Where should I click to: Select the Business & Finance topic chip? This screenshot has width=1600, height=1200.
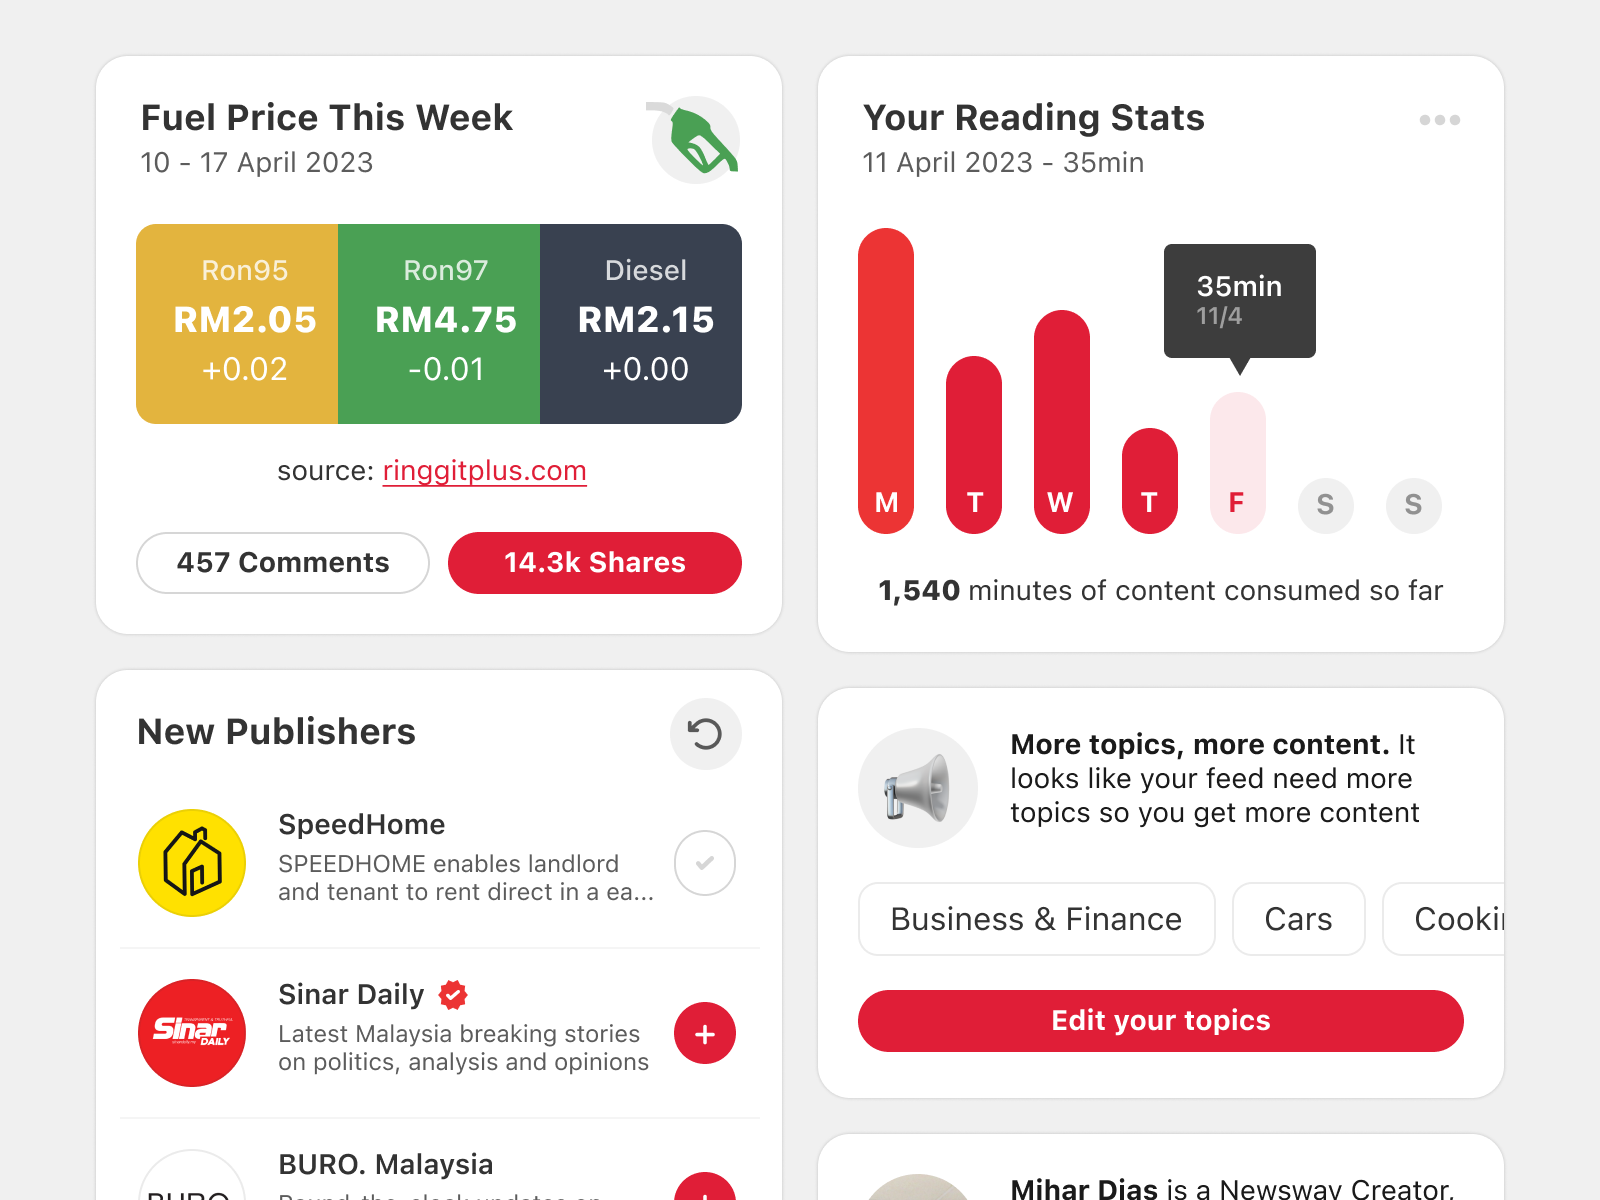1036,919
